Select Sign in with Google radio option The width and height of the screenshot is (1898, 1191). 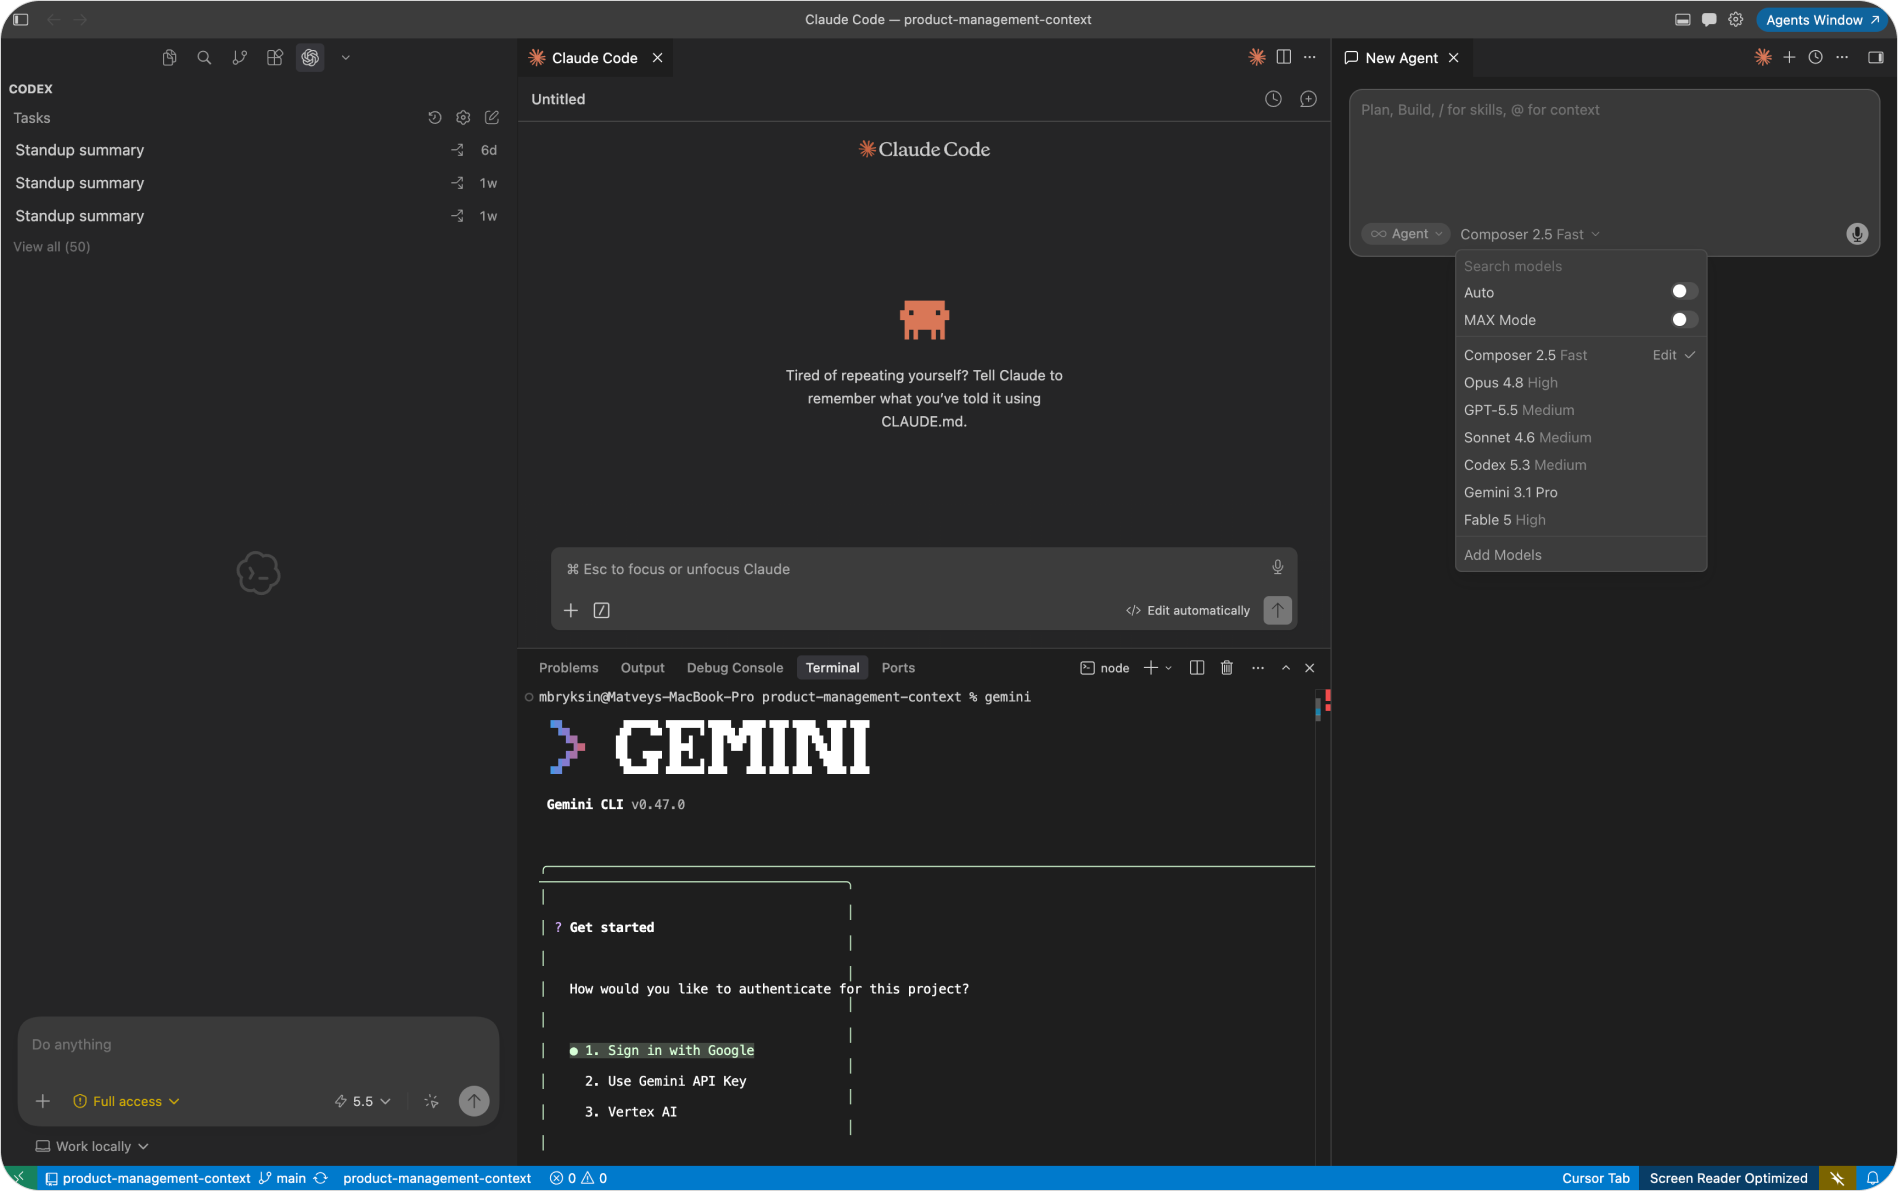click(x=662, y=1050)
